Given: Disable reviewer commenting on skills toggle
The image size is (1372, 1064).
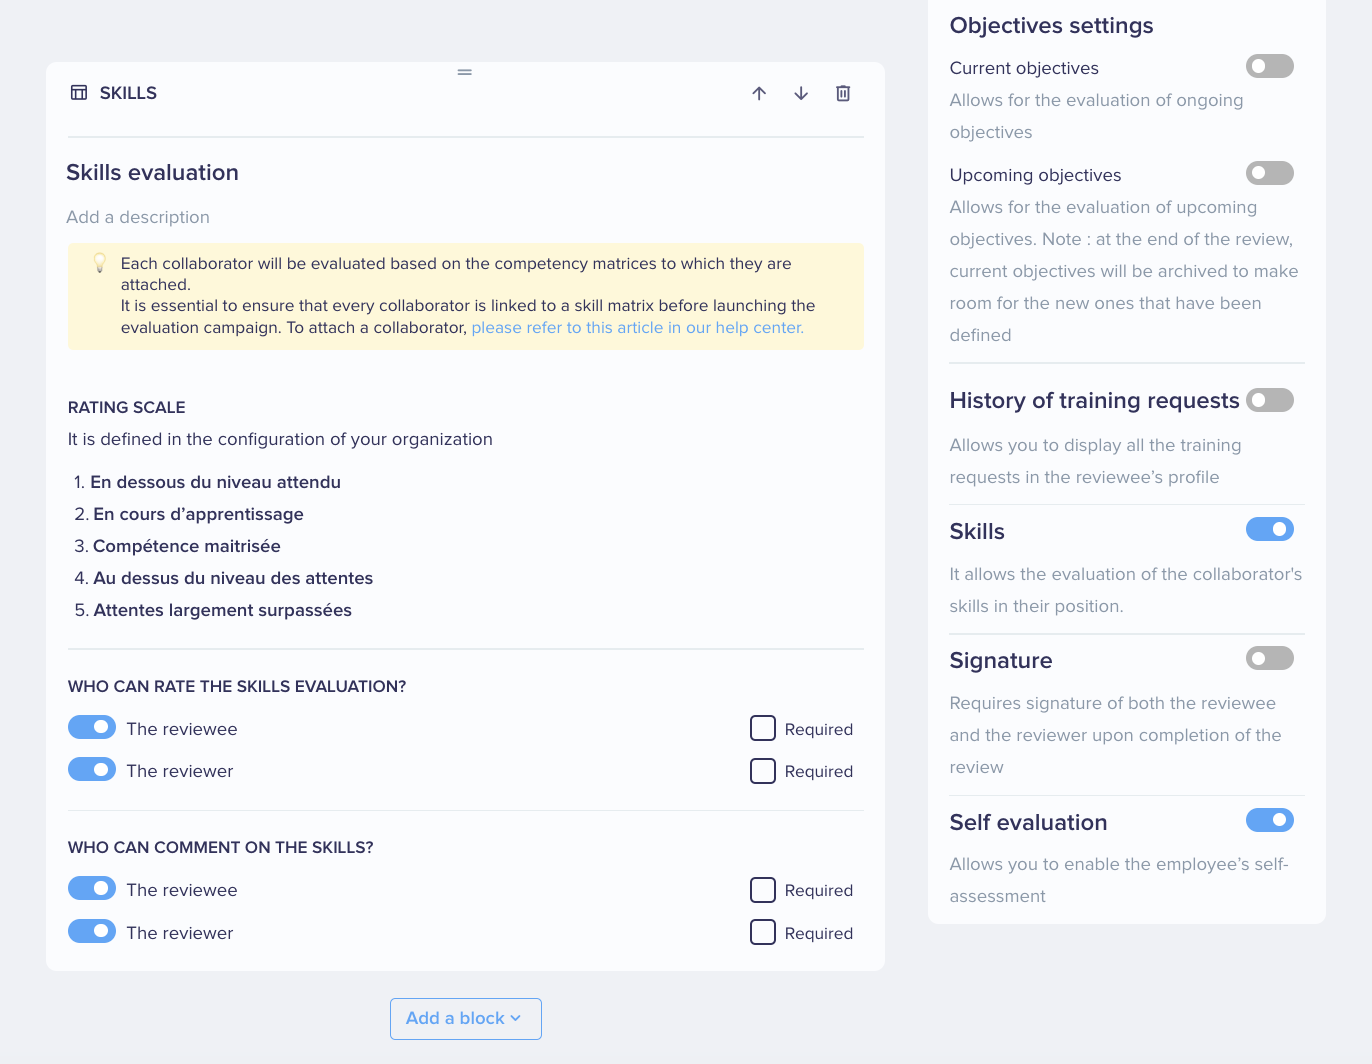Looking at the screenshot, I should pyautogui.click(x=92, y=931).
